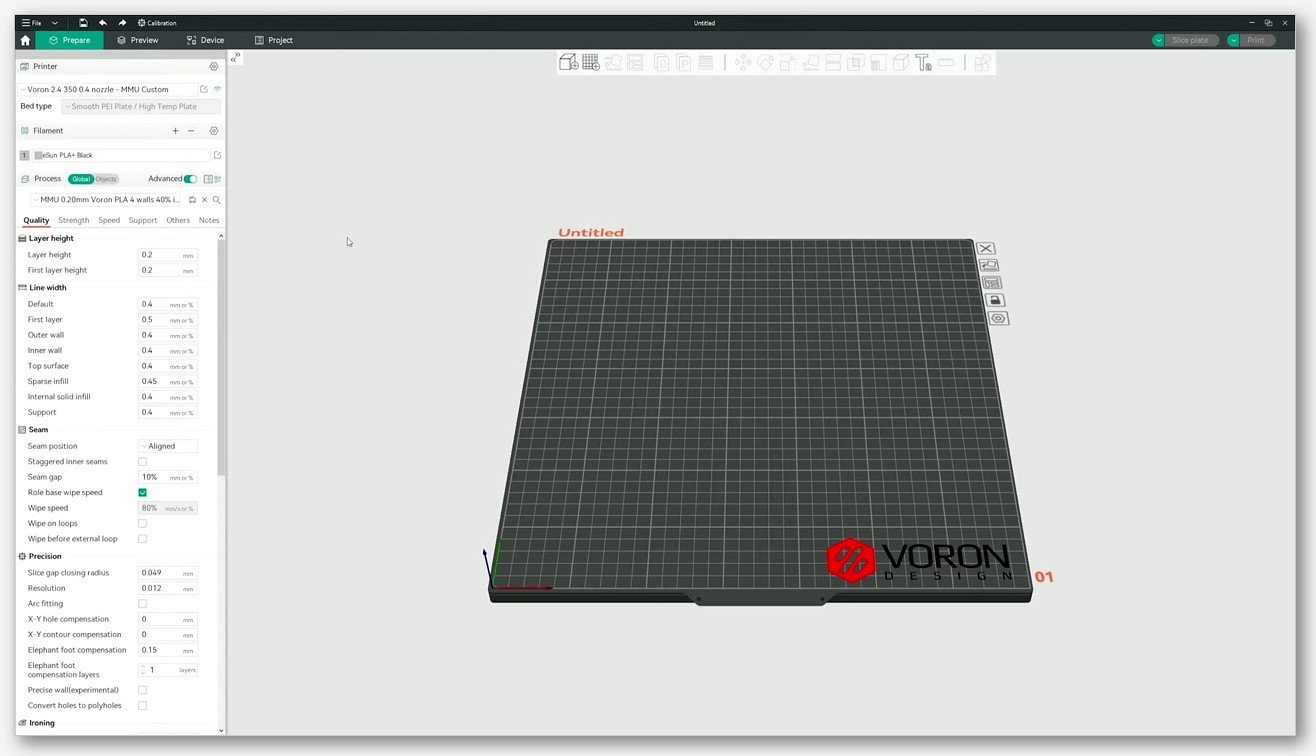Enable Wipe on loops checkbox
The width and height of the screenshot is (1316, 756).
point(142,523)
